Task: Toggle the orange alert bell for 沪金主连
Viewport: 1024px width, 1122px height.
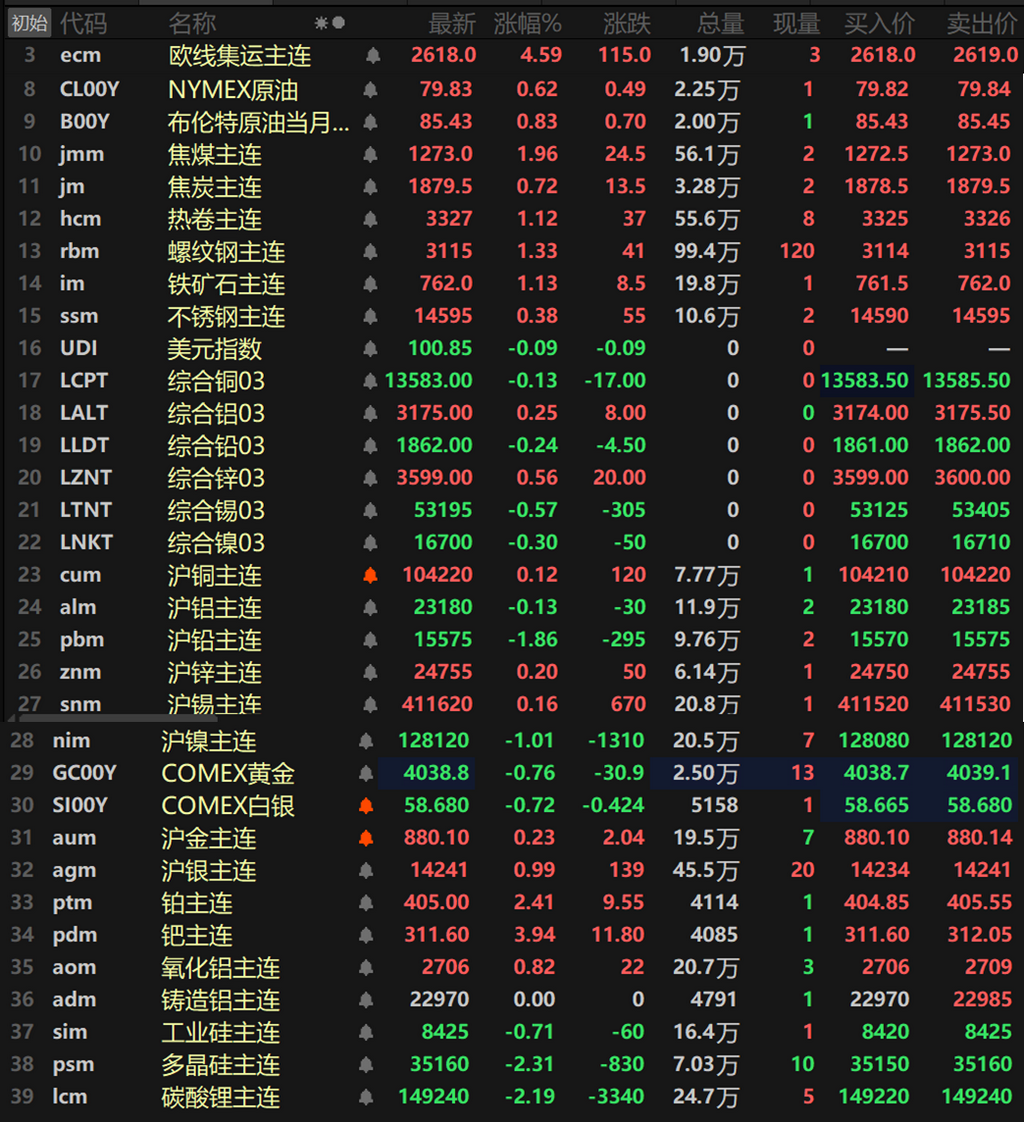Action: (x=366, y=838)
